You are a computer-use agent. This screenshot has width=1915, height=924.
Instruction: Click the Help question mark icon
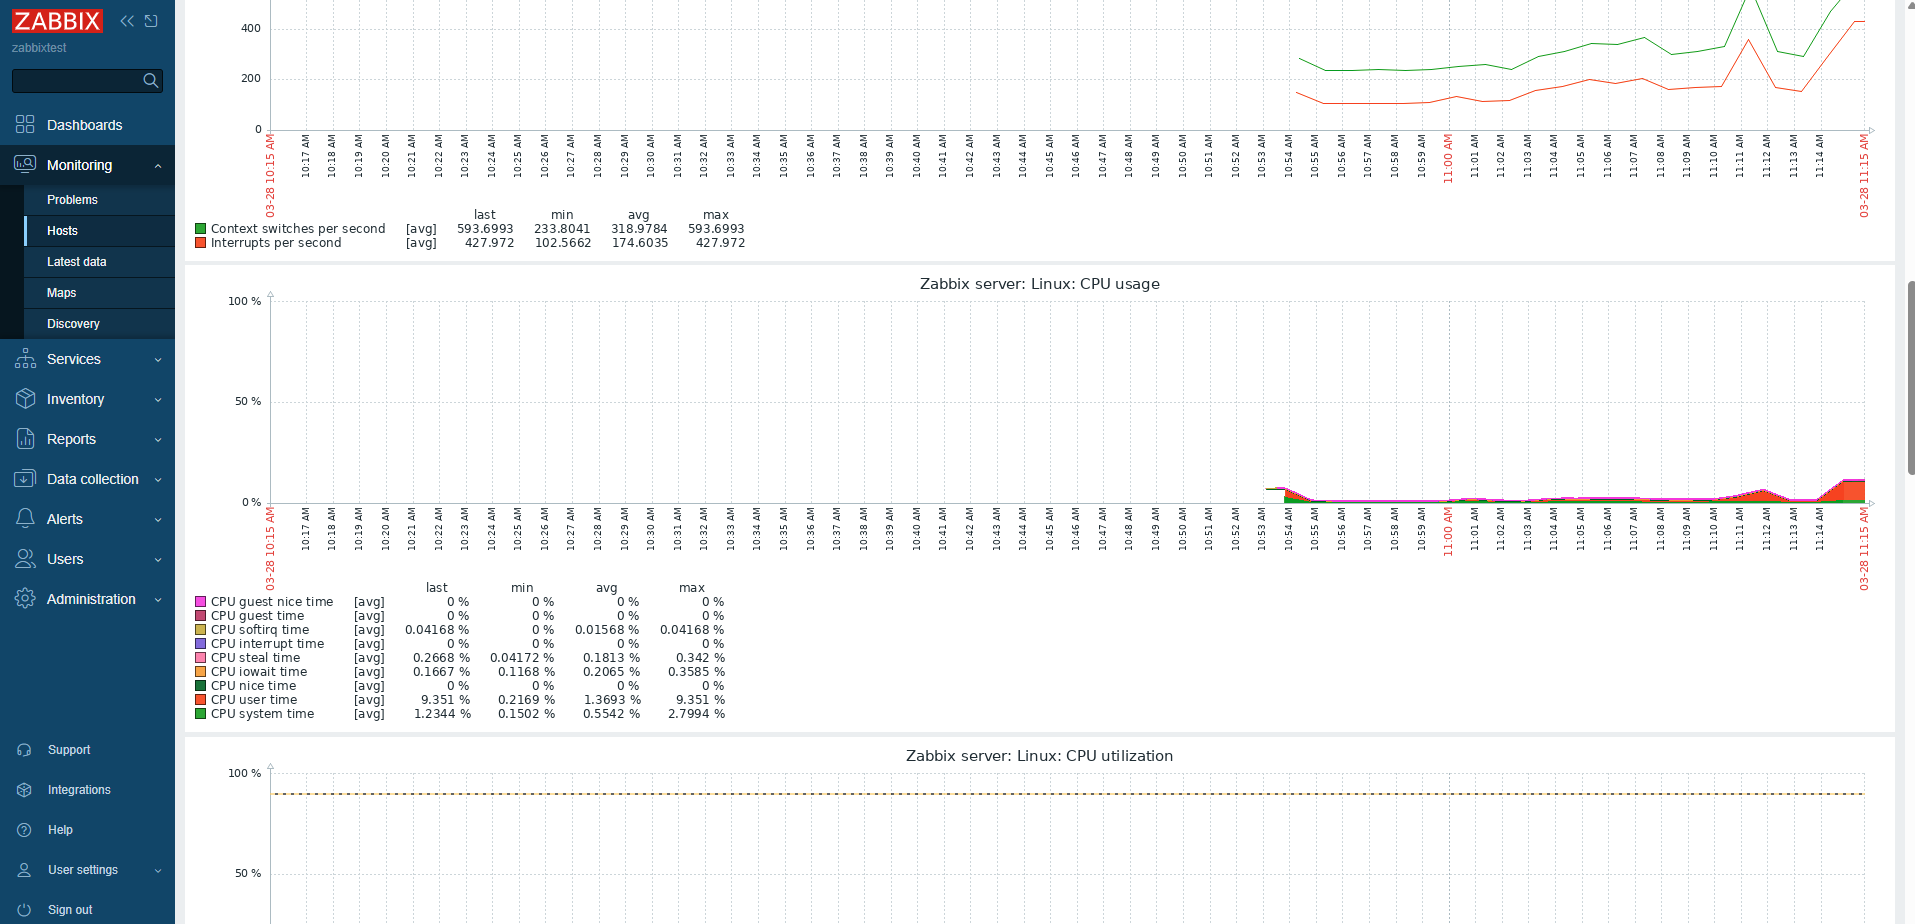(x=24, y=830)
